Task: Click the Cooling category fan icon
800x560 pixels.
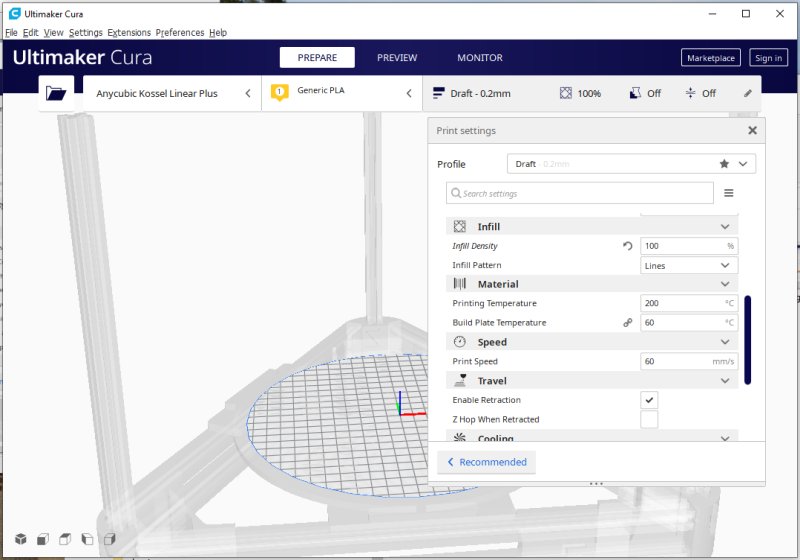Action: pos(460,438)
